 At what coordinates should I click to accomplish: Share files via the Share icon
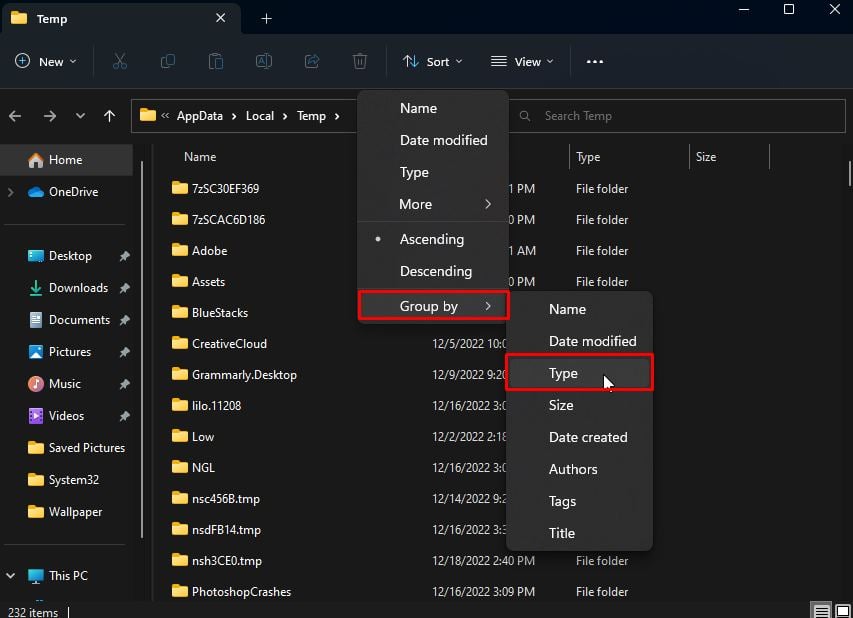pyautogui.click(x=311, y=61)
